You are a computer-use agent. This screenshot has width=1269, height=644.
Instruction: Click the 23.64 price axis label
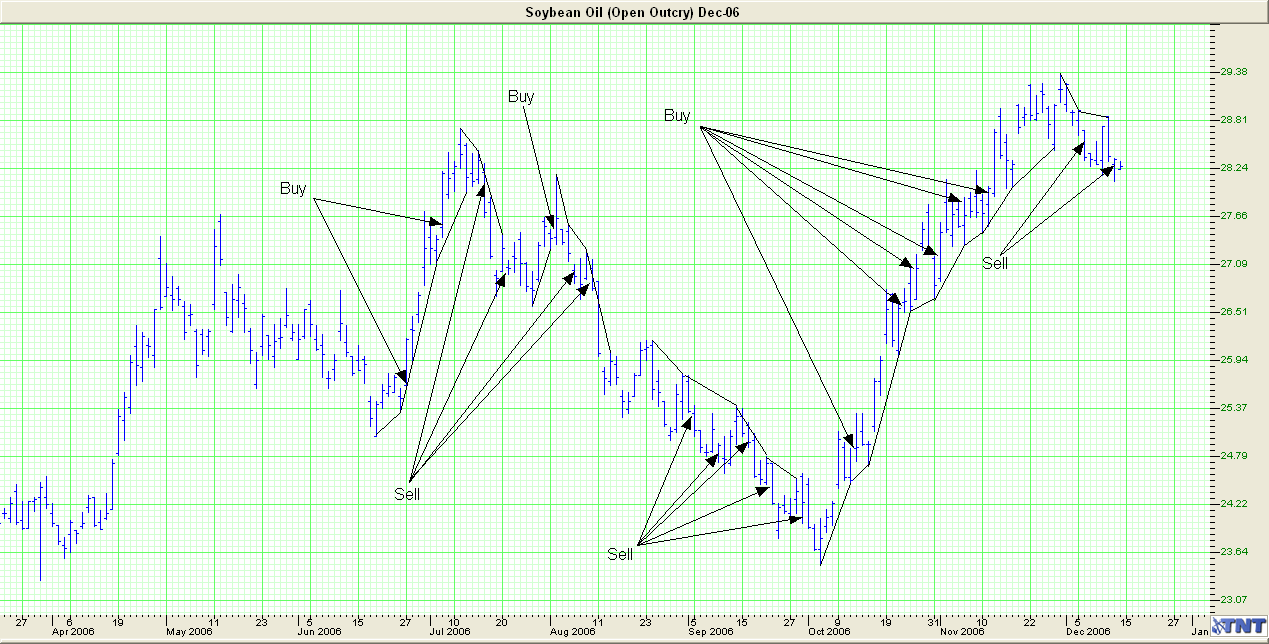pyautogui.click(x=1233, y=552)
